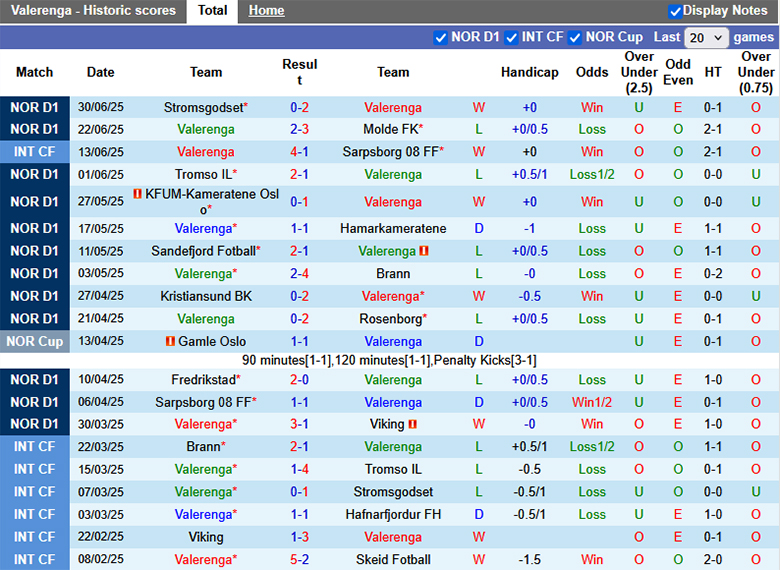Click the red card icon beside Gamle Oslo

170,341
